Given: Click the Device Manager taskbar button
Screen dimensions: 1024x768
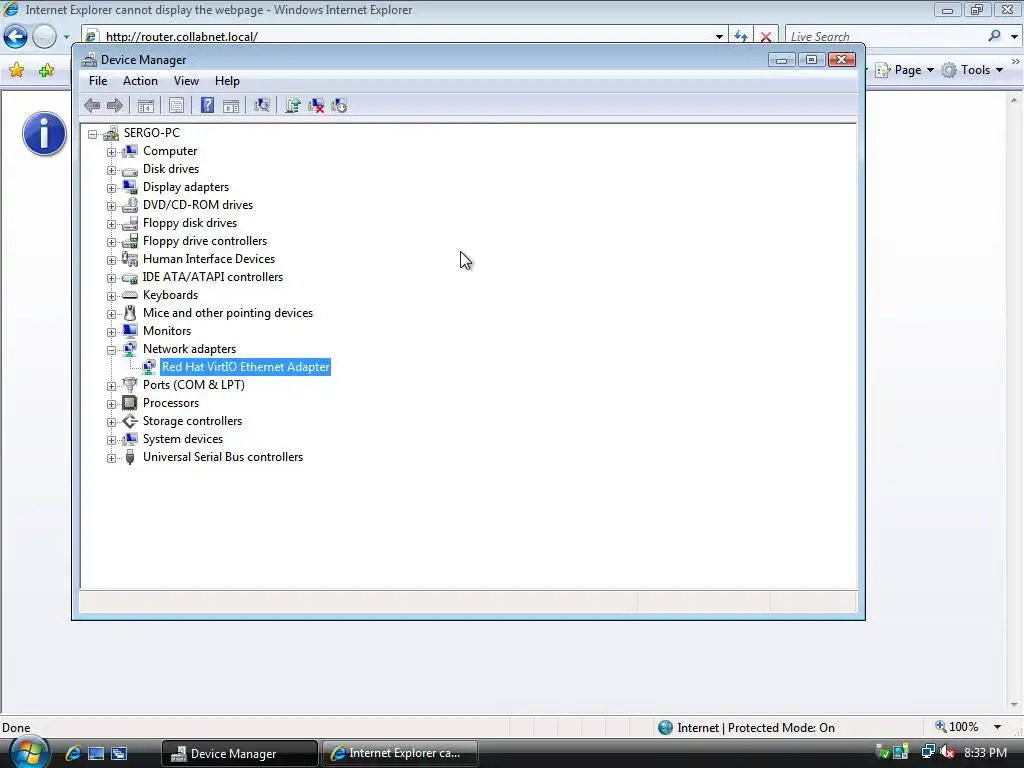Looking at the screenshot, I should pos(240,753).
